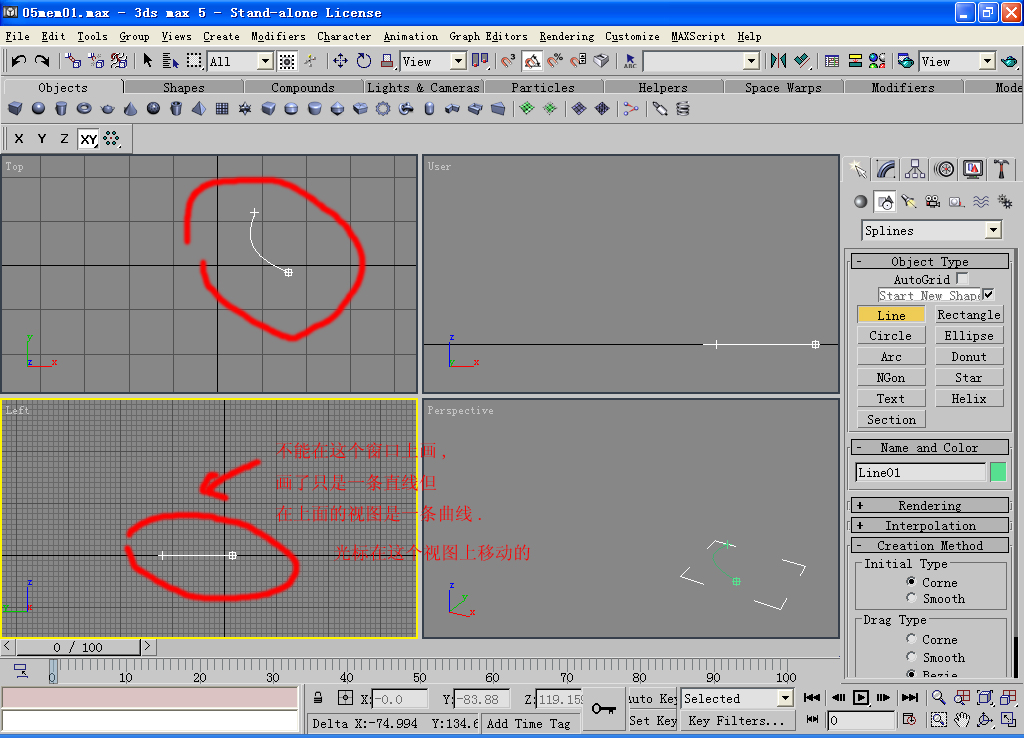Open the Hierarchy command panel tab

click(x=915, y=169)
